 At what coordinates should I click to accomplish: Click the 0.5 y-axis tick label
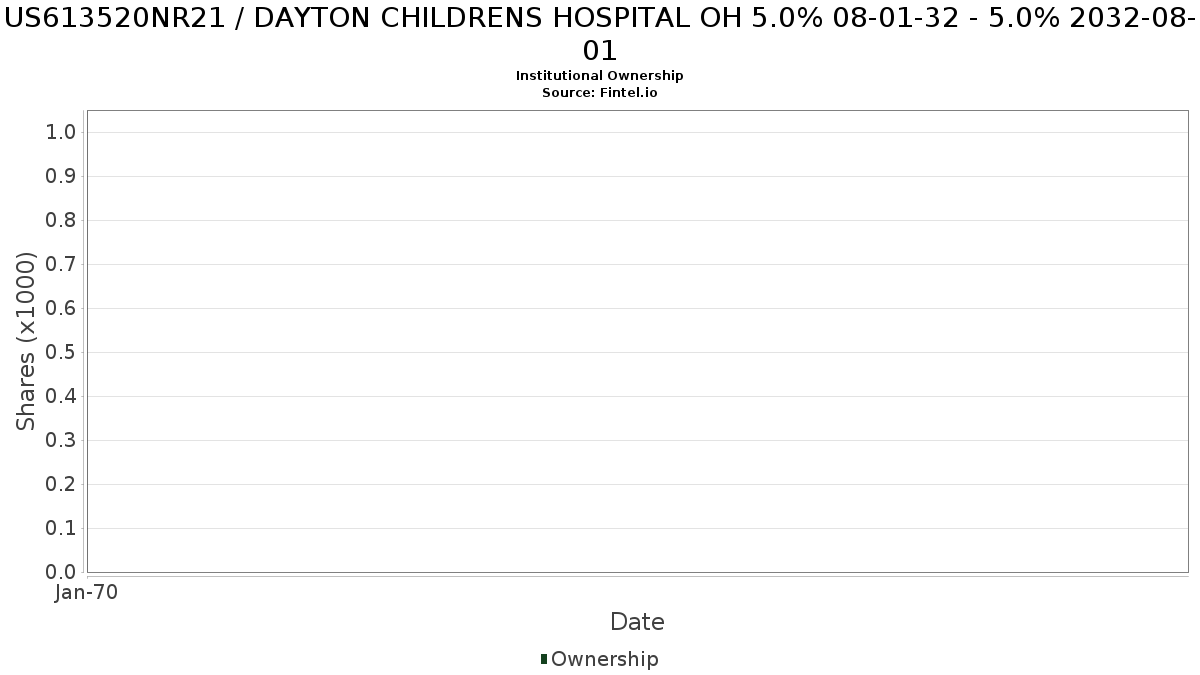point(62,353)
